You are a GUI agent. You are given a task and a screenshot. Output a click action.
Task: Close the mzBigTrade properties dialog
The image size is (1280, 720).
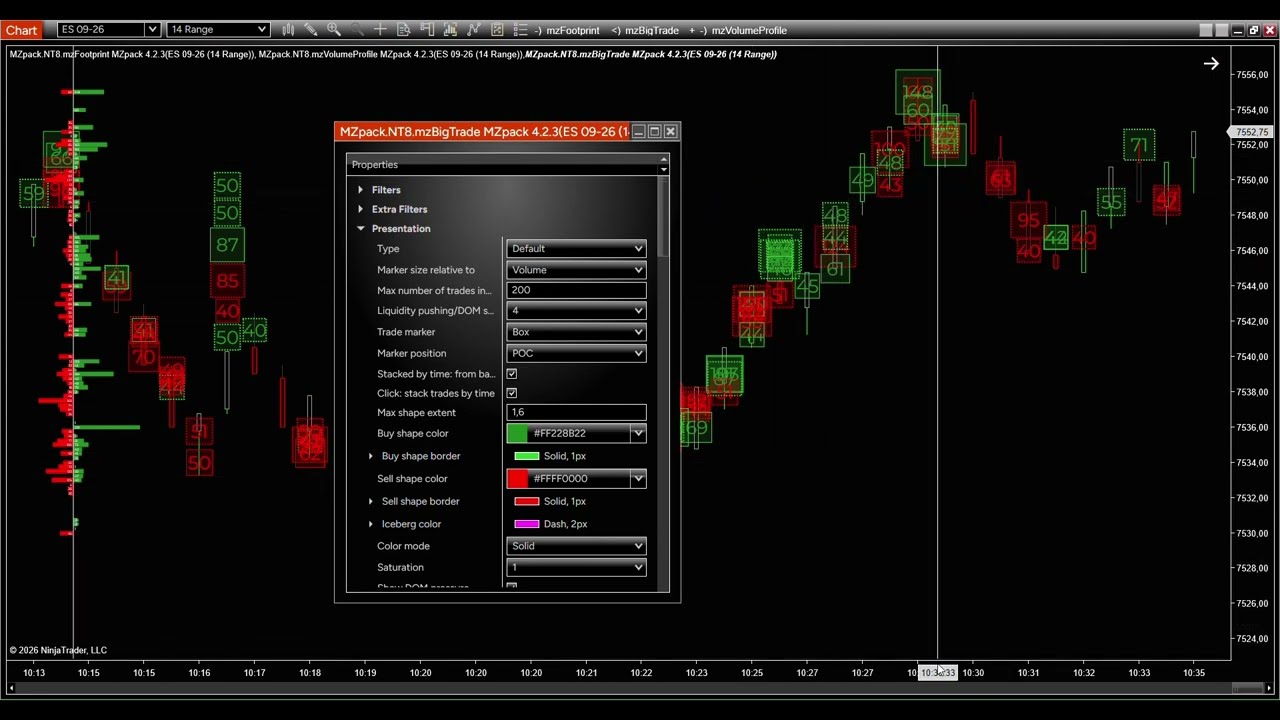[x=670, y=132]
